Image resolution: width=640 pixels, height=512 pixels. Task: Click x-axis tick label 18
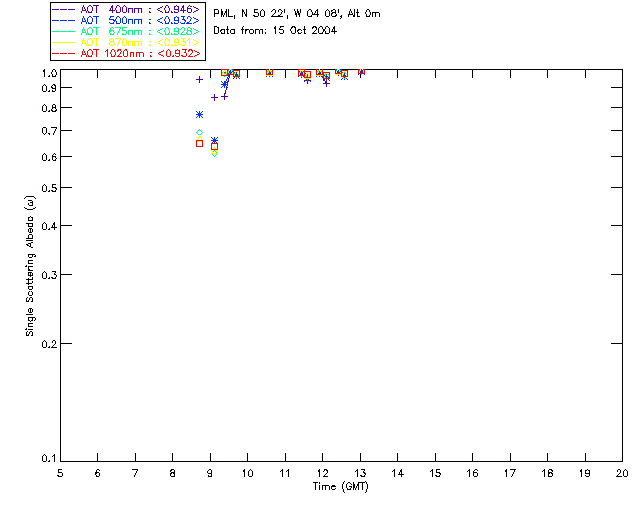(548, 473)
